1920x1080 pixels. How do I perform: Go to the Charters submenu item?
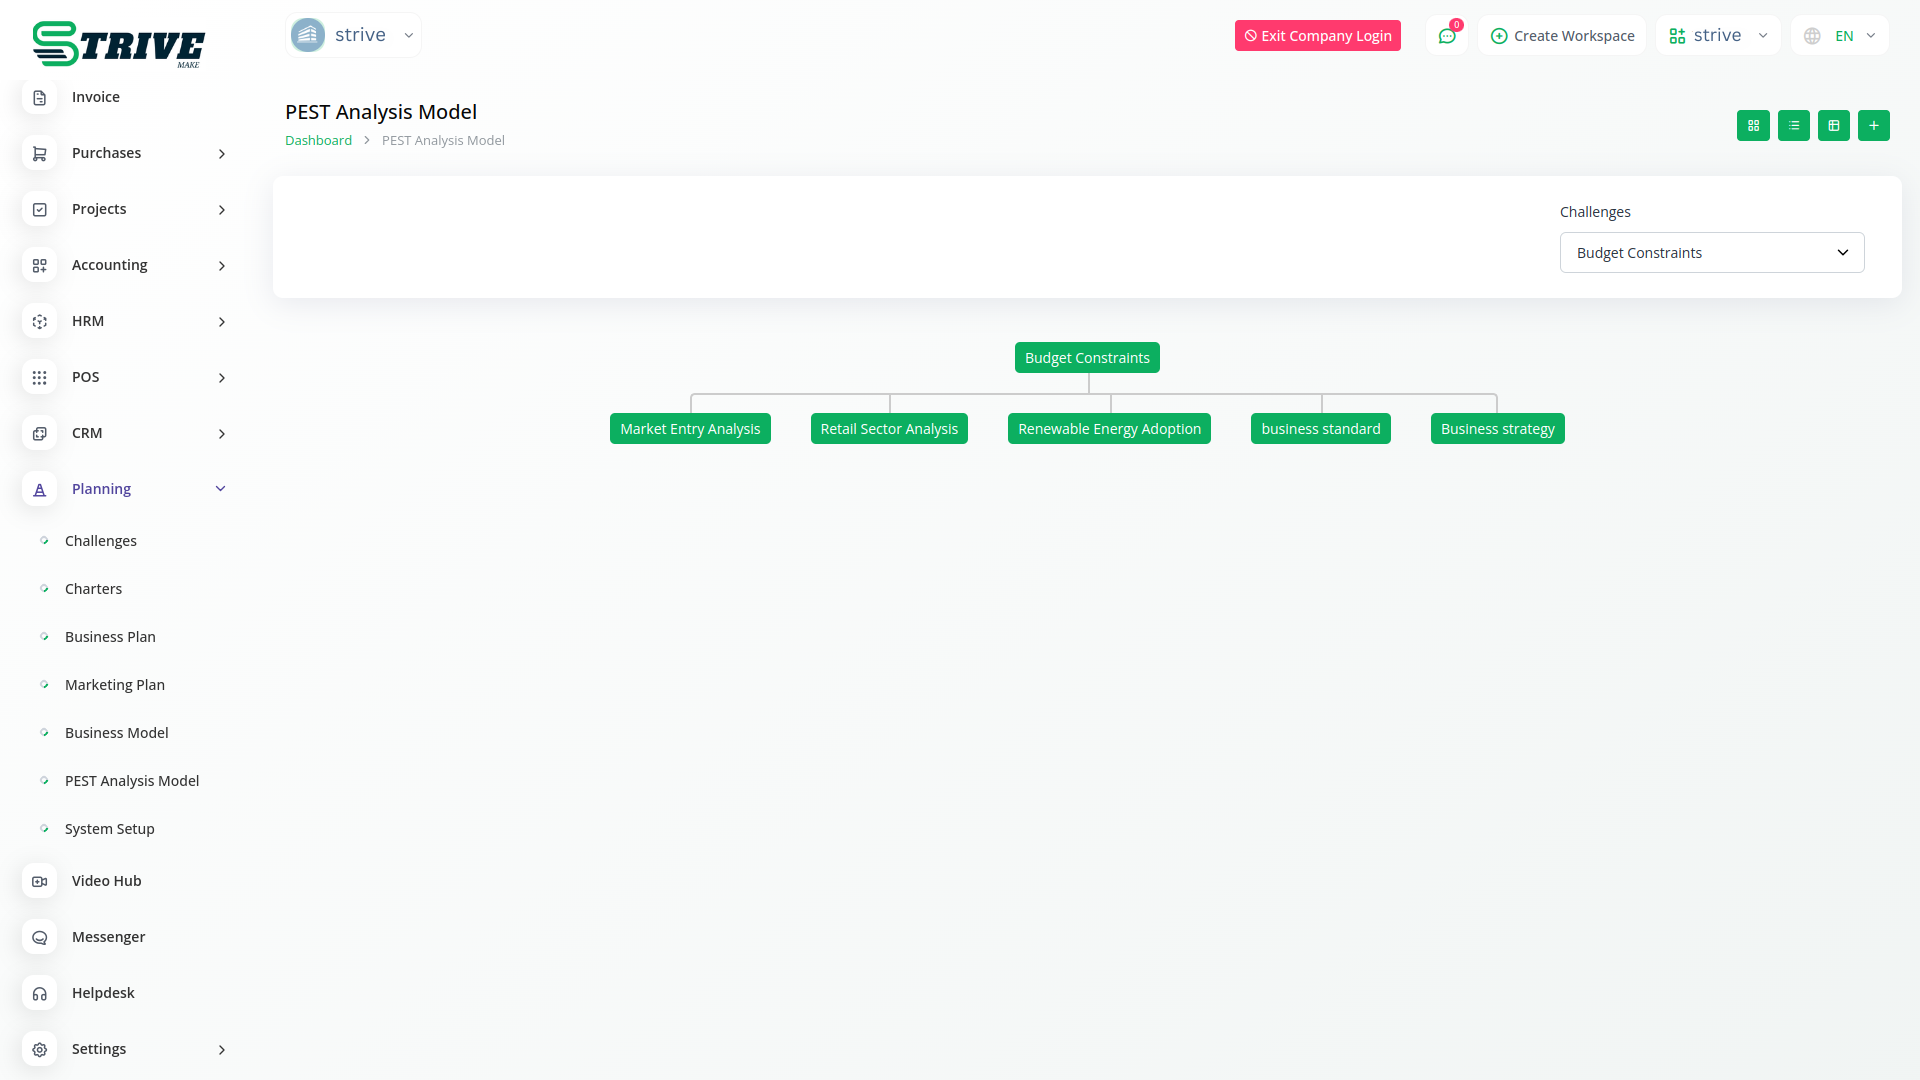coord(93,589)
